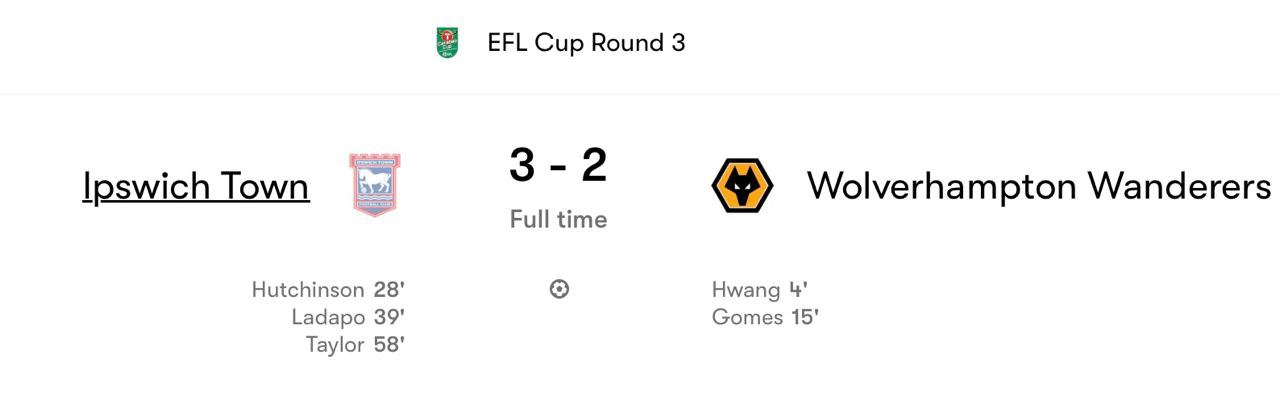Viewport: 1280px width, 397px height.
Task: Click the 28' minute next to Hutchinson
Action: pyautogui.click(x=389, y=290)
